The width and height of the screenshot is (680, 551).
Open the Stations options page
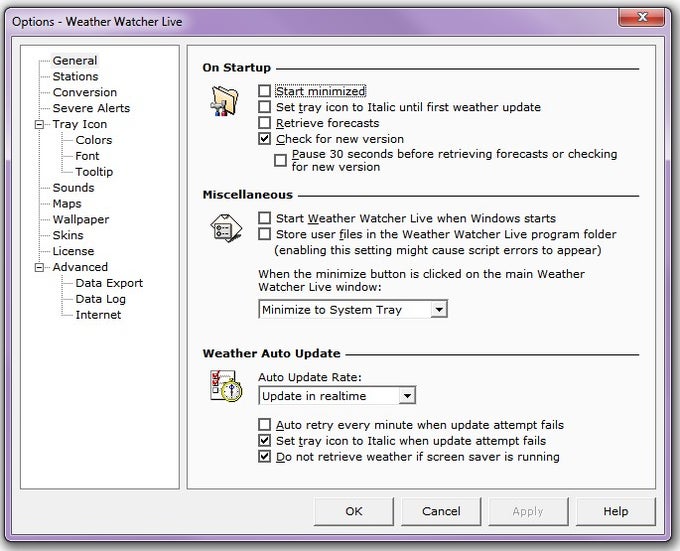tap(75, 76)
